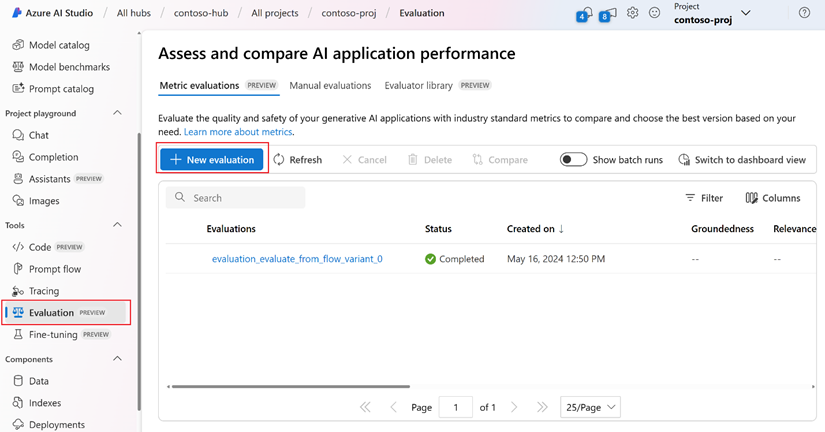Screen dimensions: 825x432
Task: Switch to Manual evaluations tab
Action: tap(330, 85)
